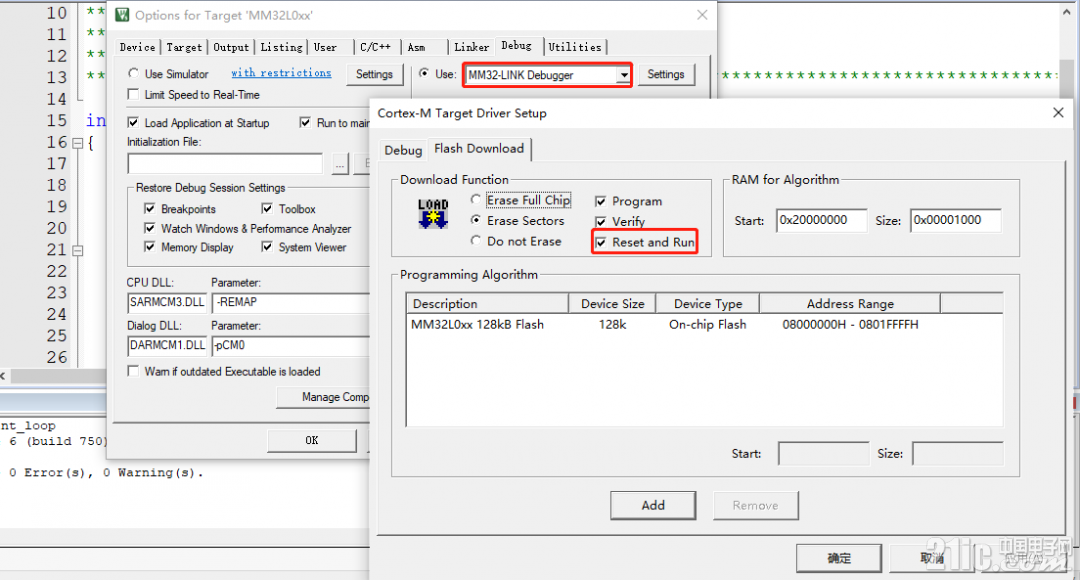The image size is (1080, 580).
Task: Collapse the code fold marker at line 16
Action: (x=78, y=143)
